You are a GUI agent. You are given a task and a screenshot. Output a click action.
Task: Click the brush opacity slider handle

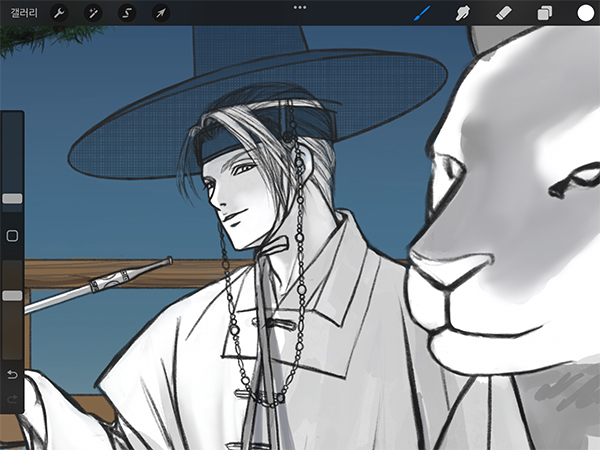[x=12, y=295]
